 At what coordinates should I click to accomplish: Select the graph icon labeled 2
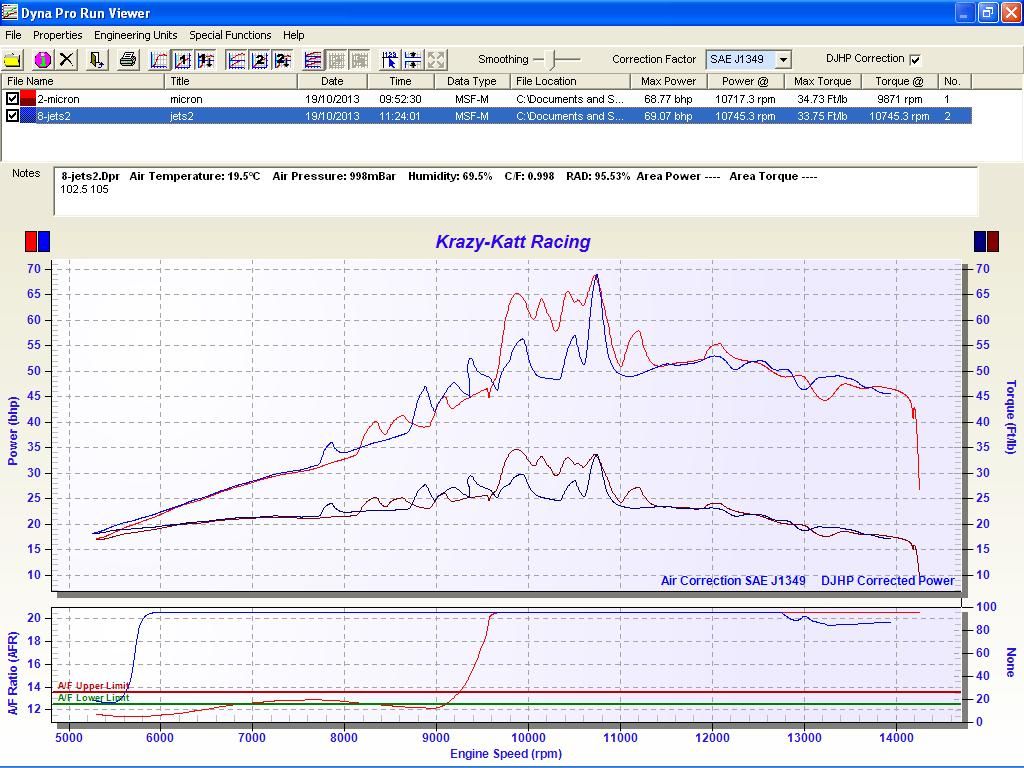click(259, 60)
